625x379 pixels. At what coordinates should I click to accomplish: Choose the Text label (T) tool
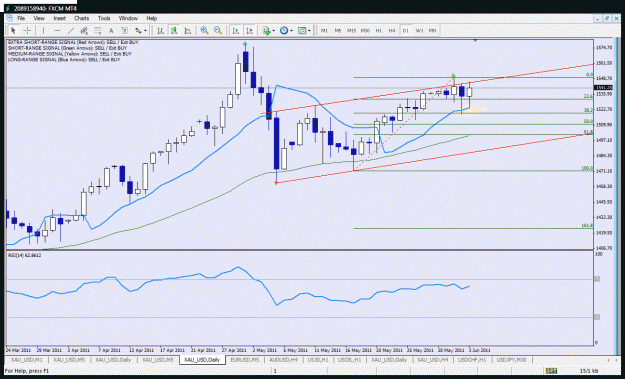pyautogui.click(x=124, y=31)
